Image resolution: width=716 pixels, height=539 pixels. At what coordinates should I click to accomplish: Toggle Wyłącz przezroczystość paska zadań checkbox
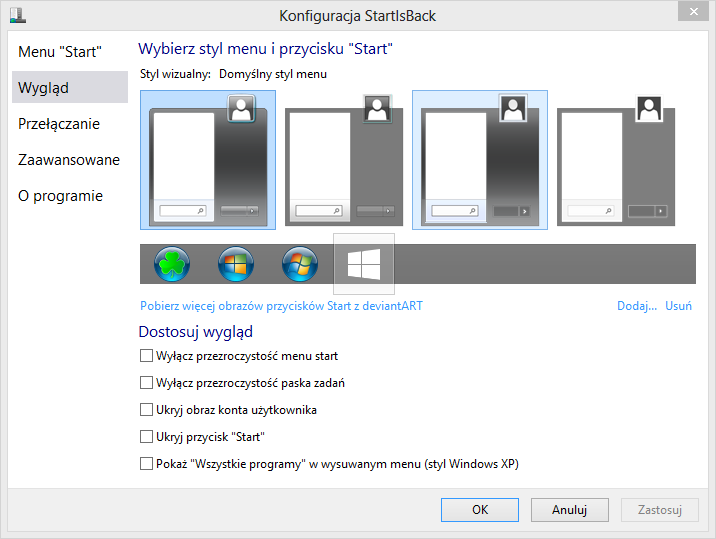coord(146,382)
